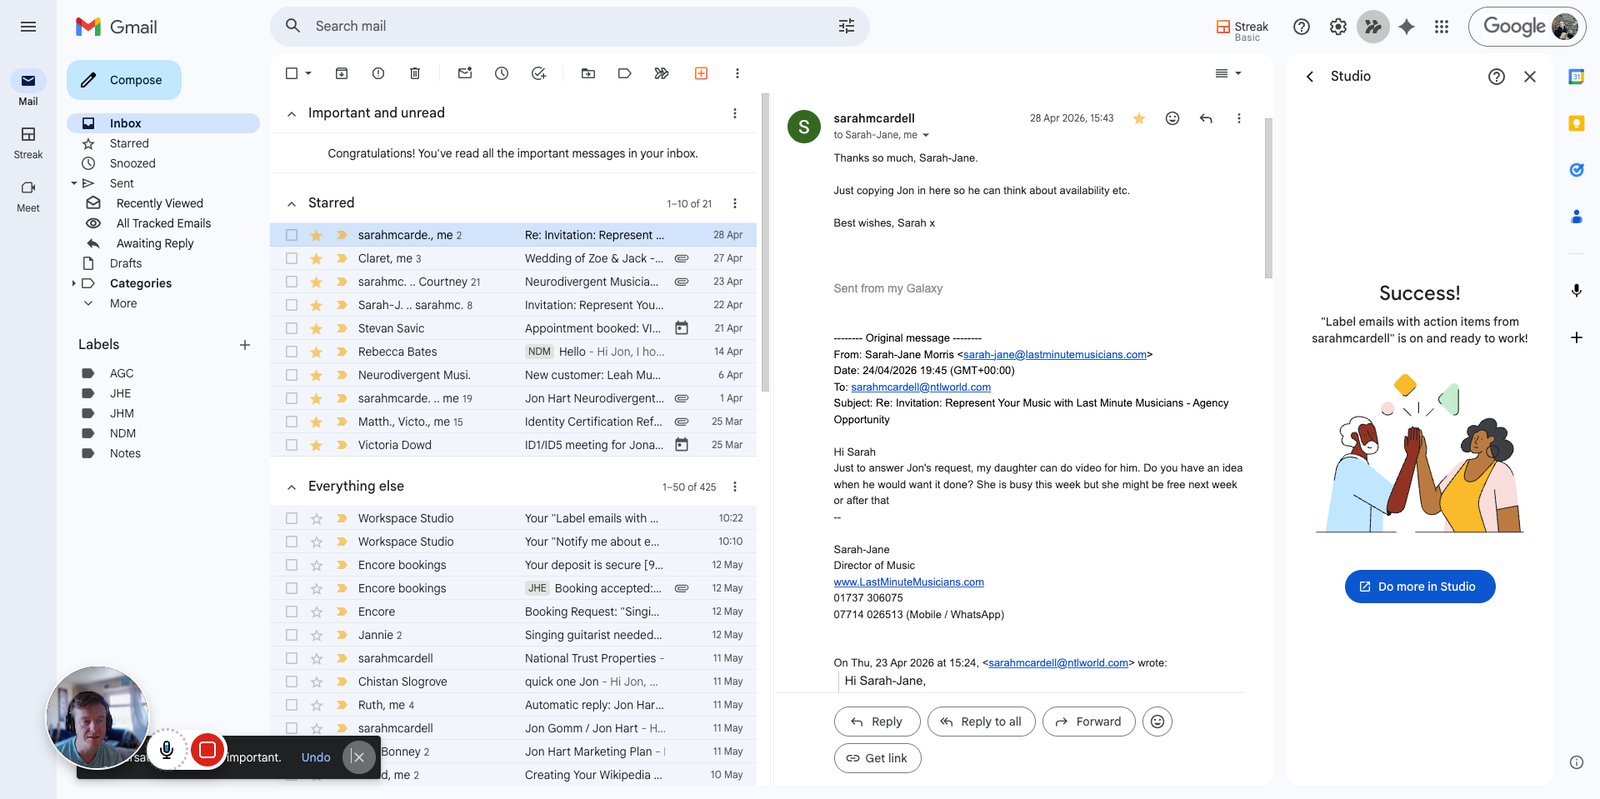Open the Google apps grid
The height and width of the screenshot is (799, 1600).
1441,27
